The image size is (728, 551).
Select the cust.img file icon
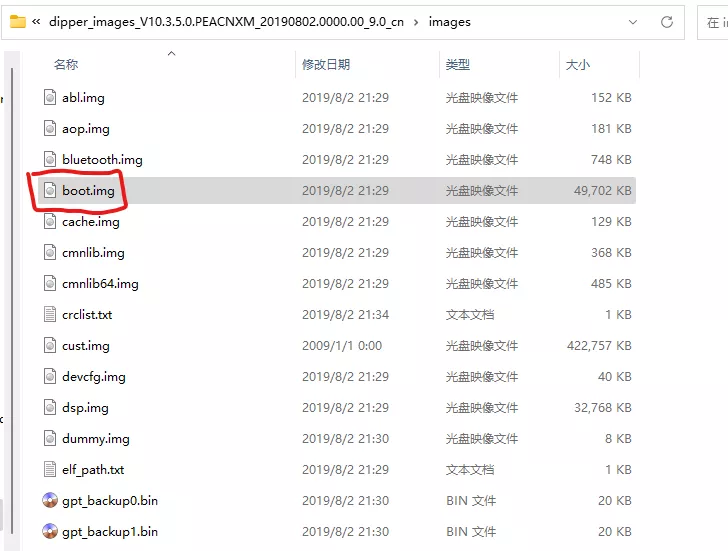(50, 345)
